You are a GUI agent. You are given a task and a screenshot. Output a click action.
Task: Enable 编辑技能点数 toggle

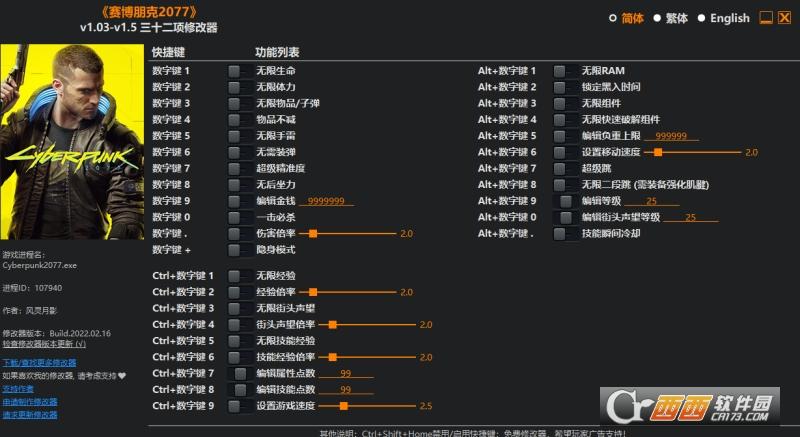pos(239,390)
